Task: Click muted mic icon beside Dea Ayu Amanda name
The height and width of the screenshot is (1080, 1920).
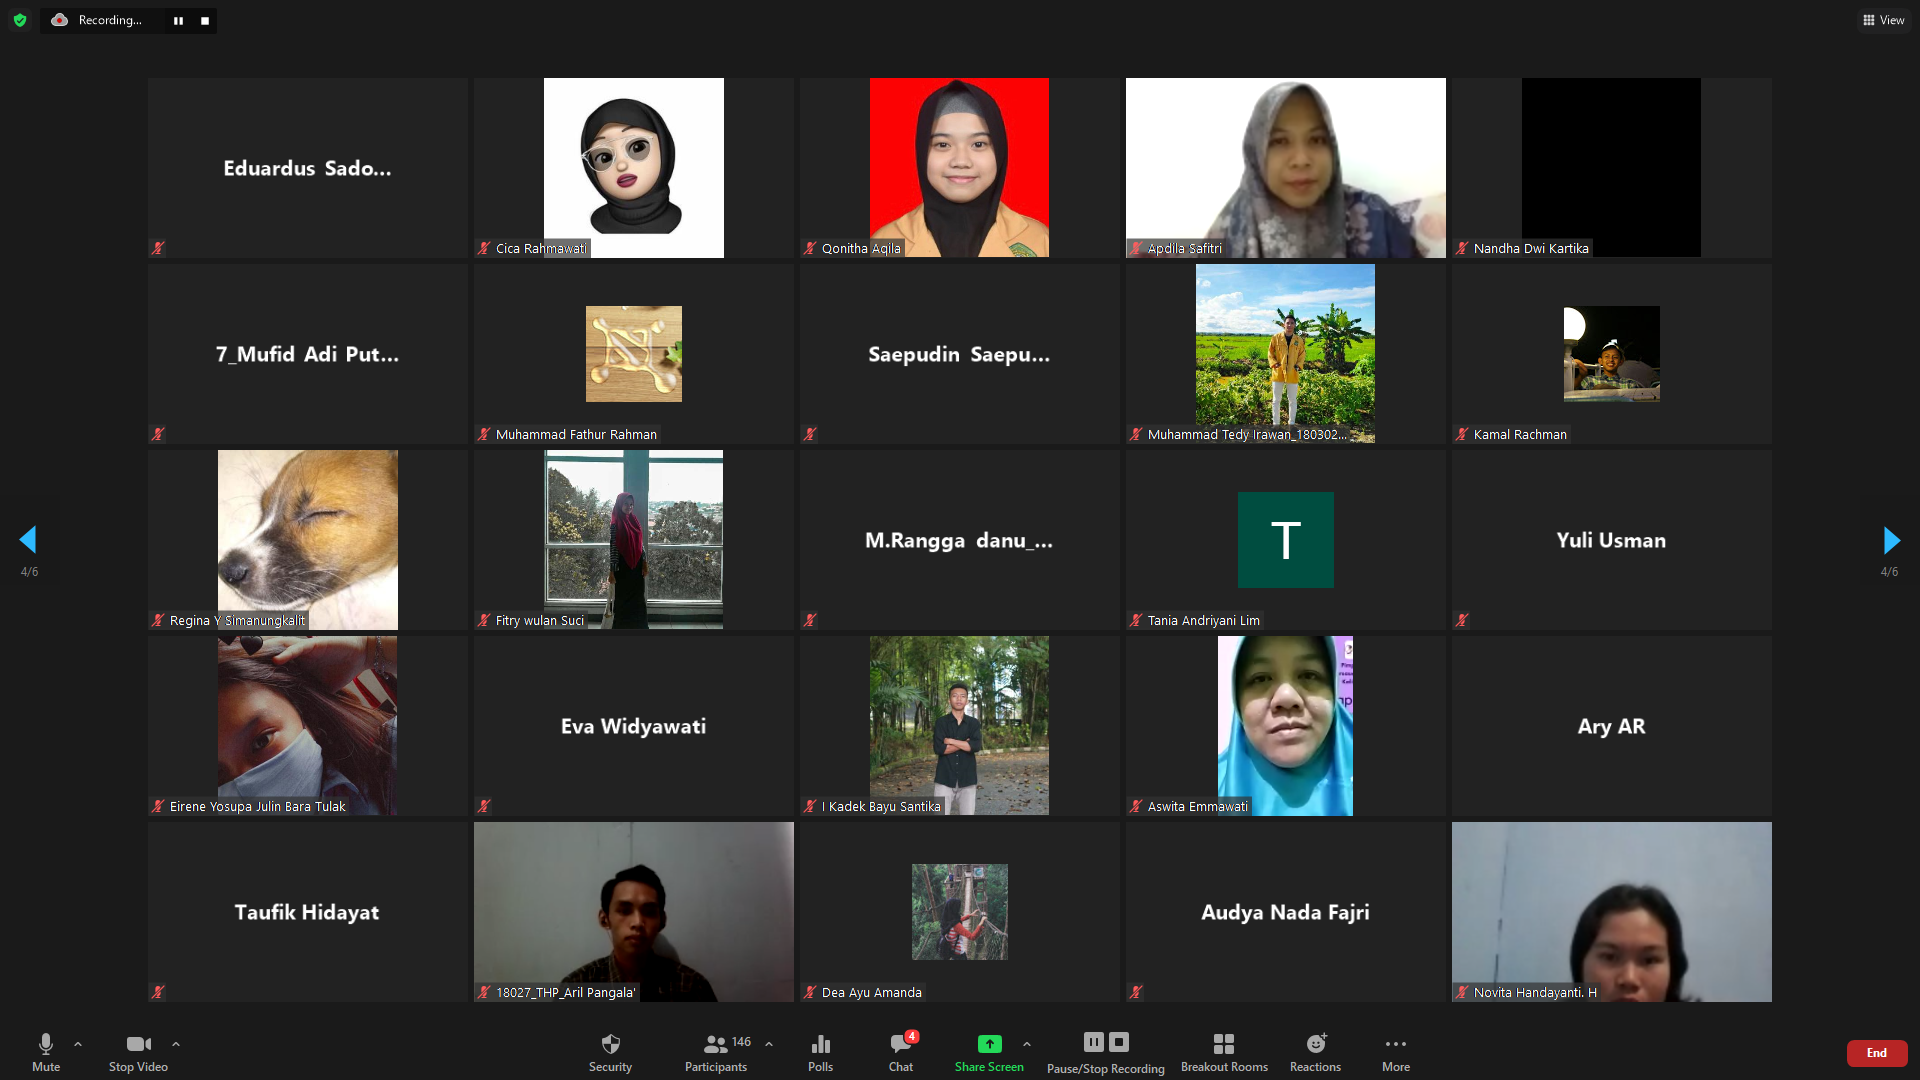Action: click(x=810, y=992)
